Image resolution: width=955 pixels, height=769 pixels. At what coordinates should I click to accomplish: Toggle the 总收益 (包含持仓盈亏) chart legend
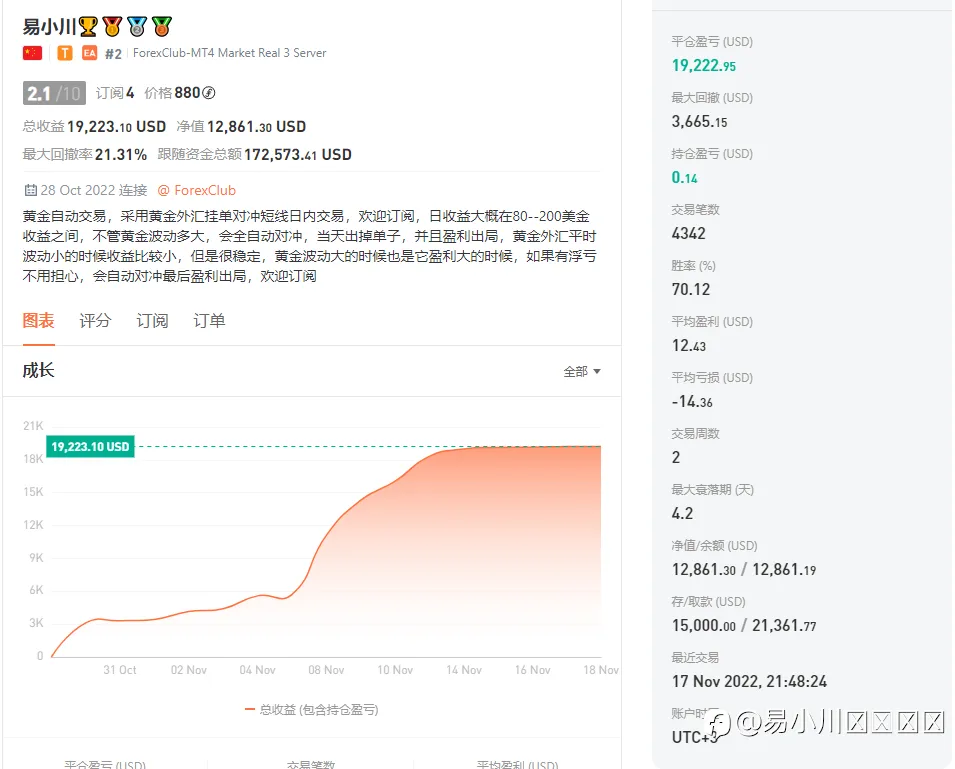tap(311, 709)
